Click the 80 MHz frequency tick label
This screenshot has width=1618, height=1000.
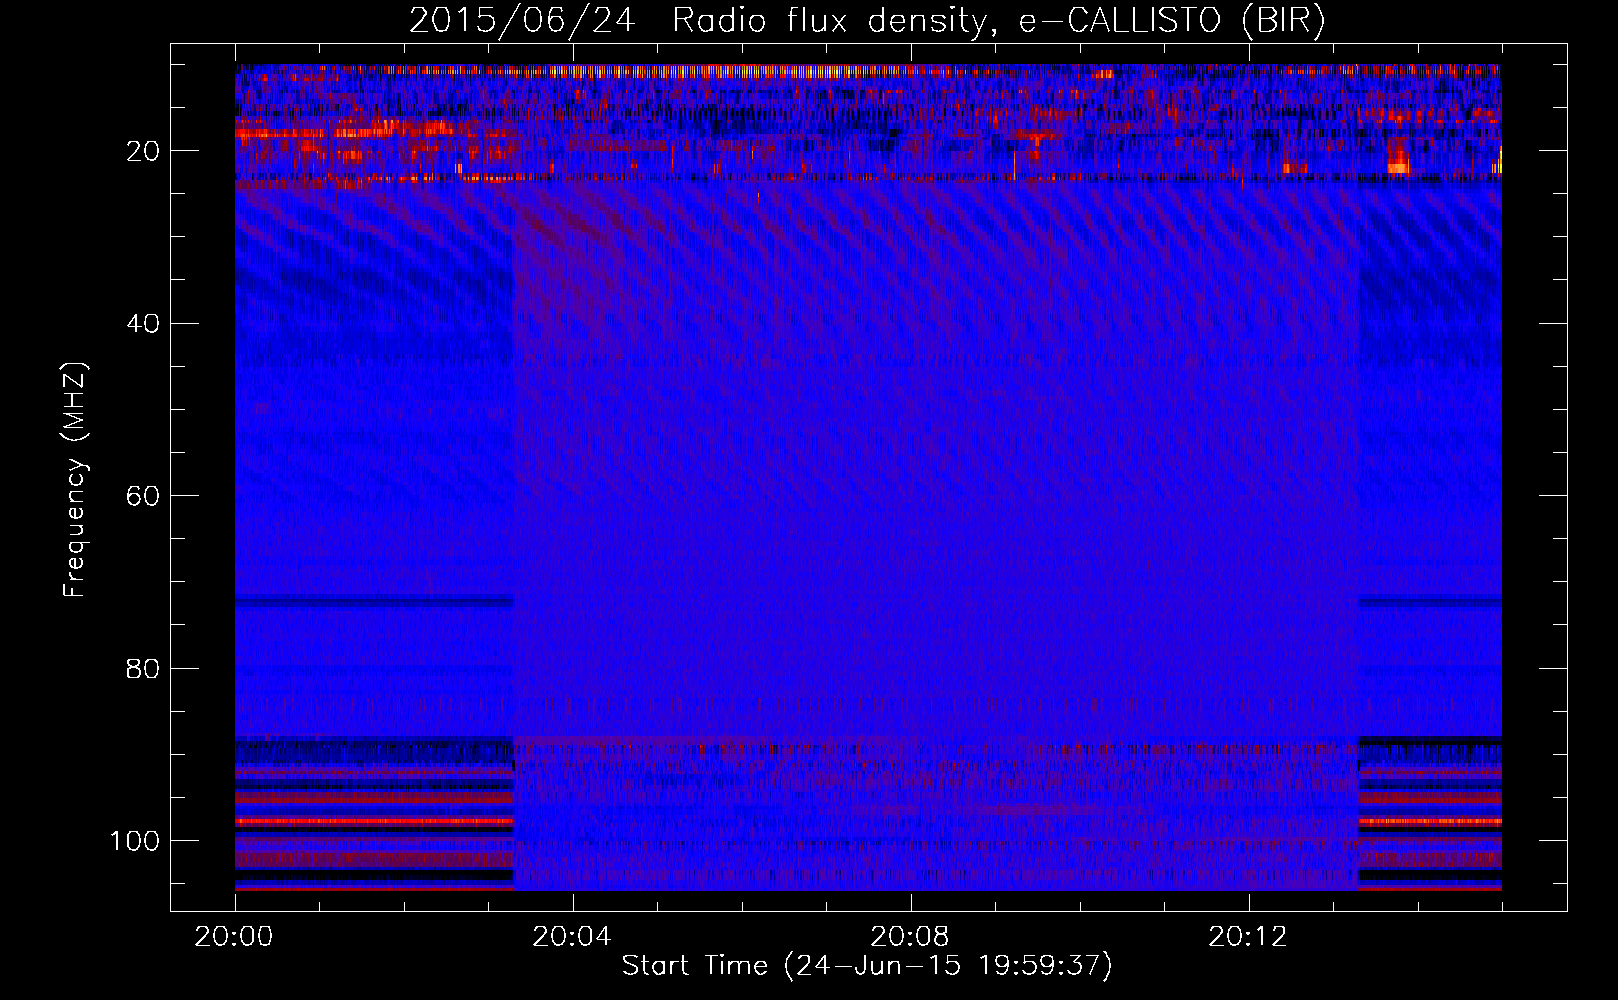pyautogui.click(x=144, y=669)
